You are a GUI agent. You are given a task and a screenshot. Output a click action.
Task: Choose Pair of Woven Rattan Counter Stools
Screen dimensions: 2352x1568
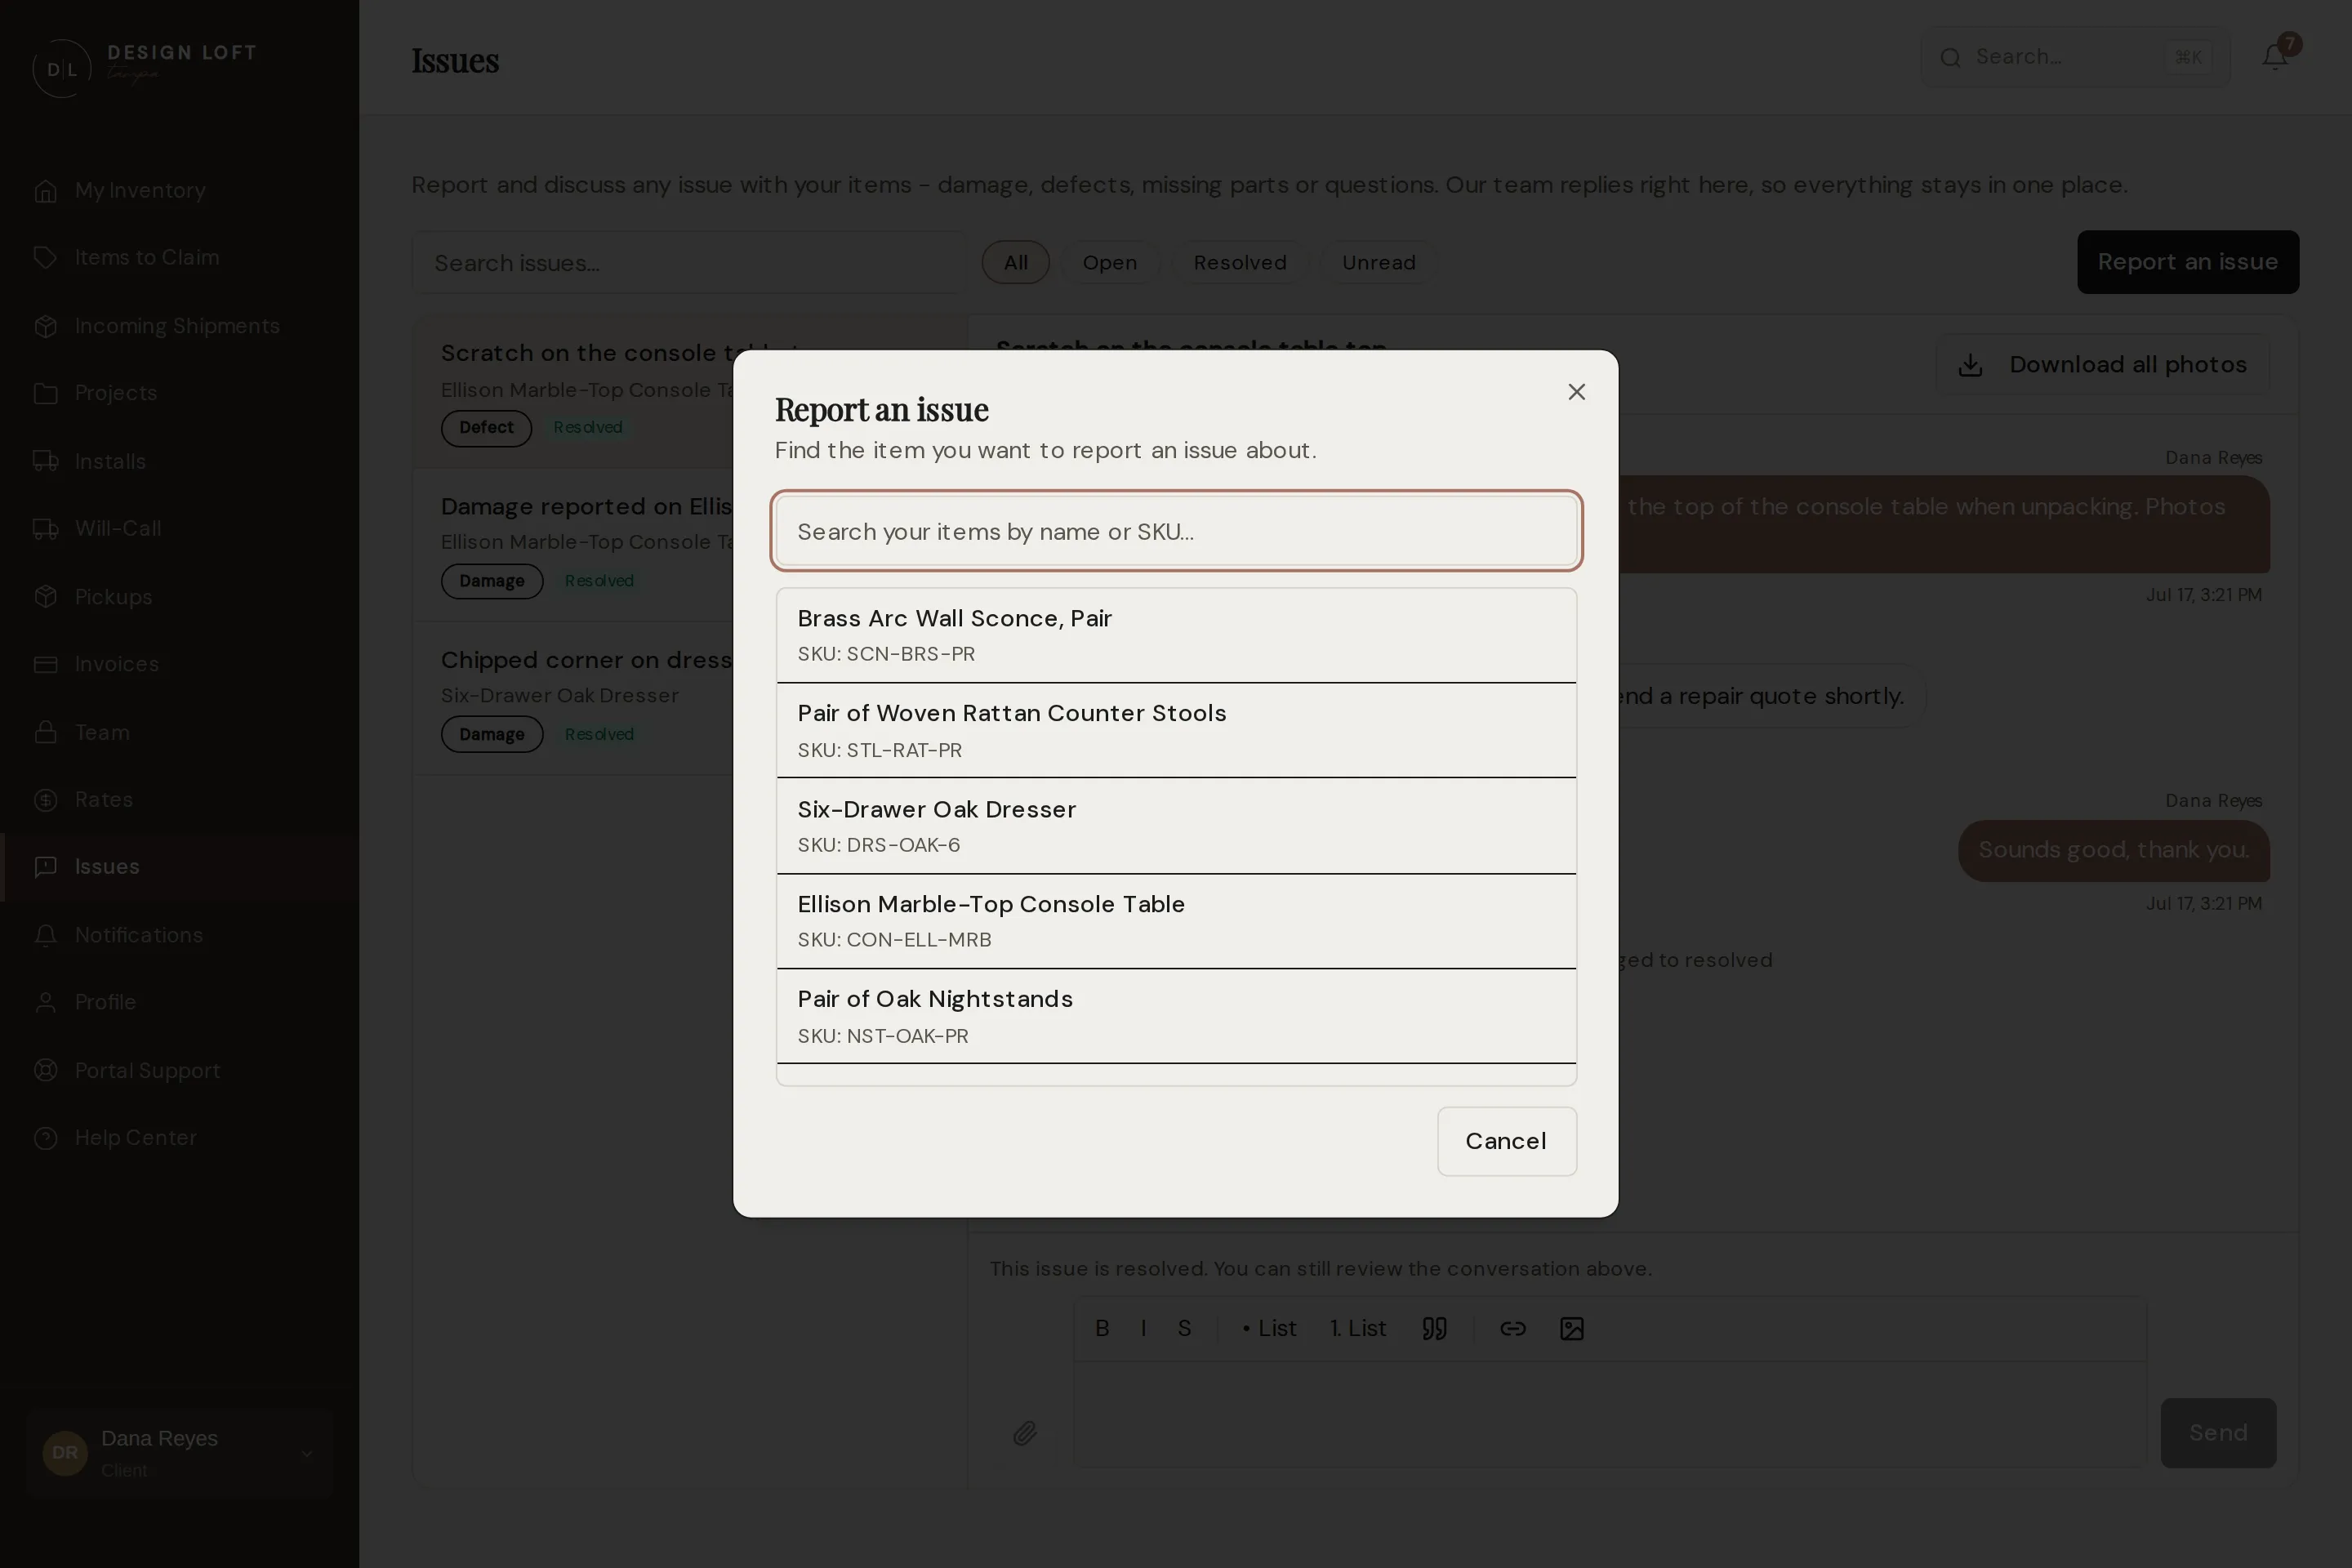coord(1176,730)
